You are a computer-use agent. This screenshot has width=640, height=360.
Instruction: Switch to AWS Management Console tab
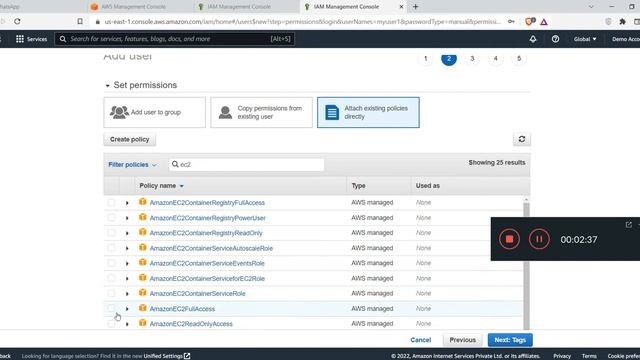(133, 7)
